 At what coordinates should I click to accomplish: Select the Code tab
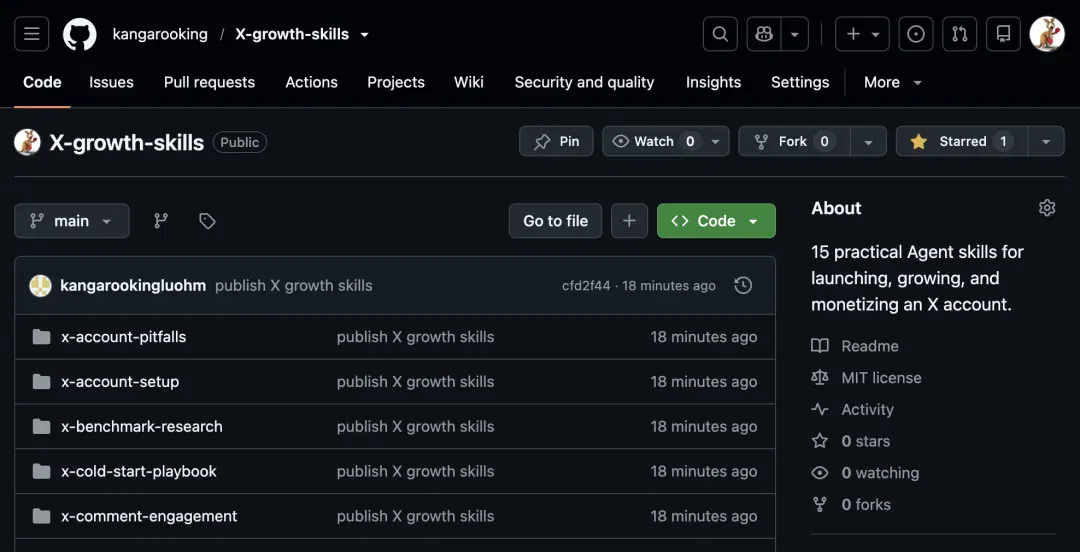(x=42, y=82)
